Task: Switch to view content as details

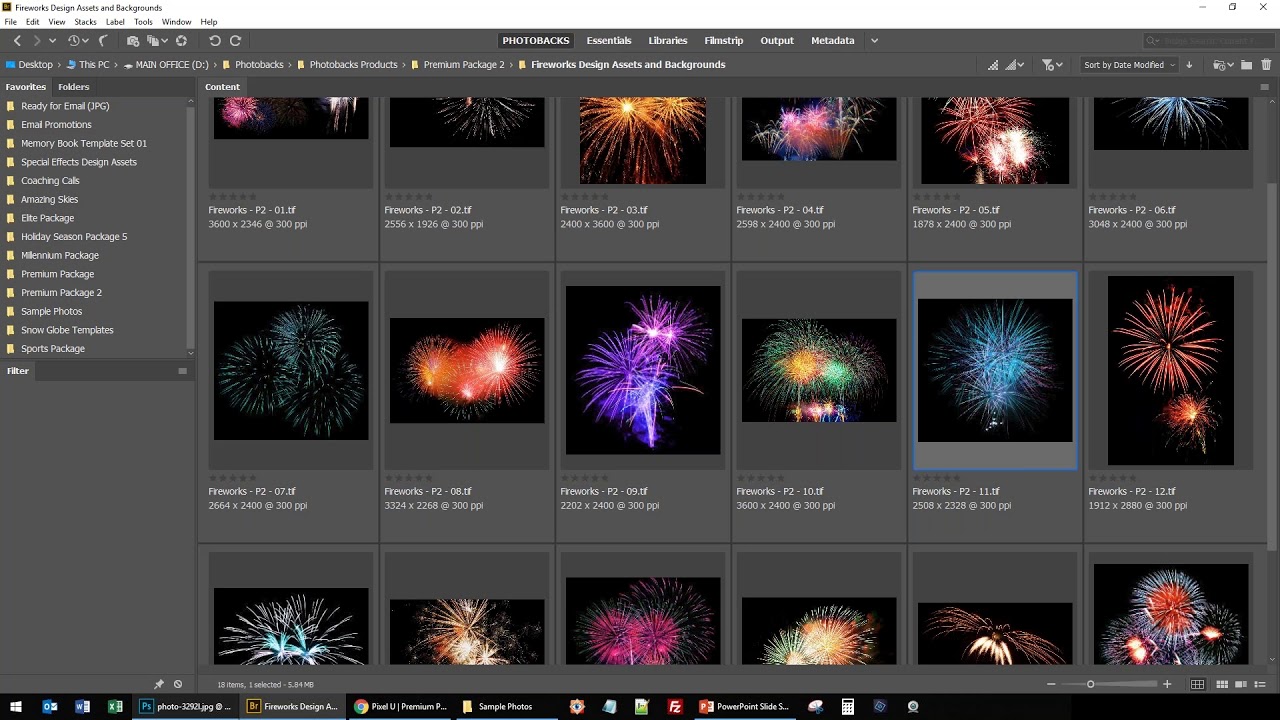Action: coord(1239,684)
